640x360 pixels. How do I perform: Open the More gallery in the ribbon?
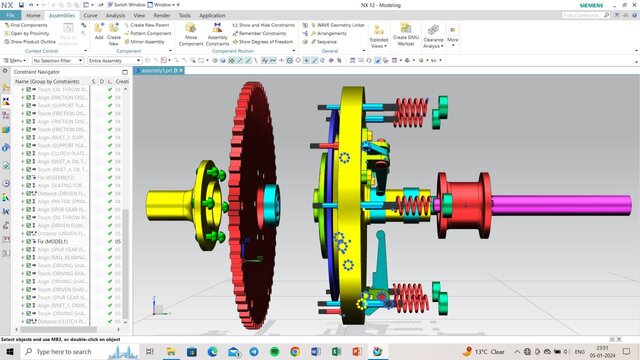click(453, 35)
